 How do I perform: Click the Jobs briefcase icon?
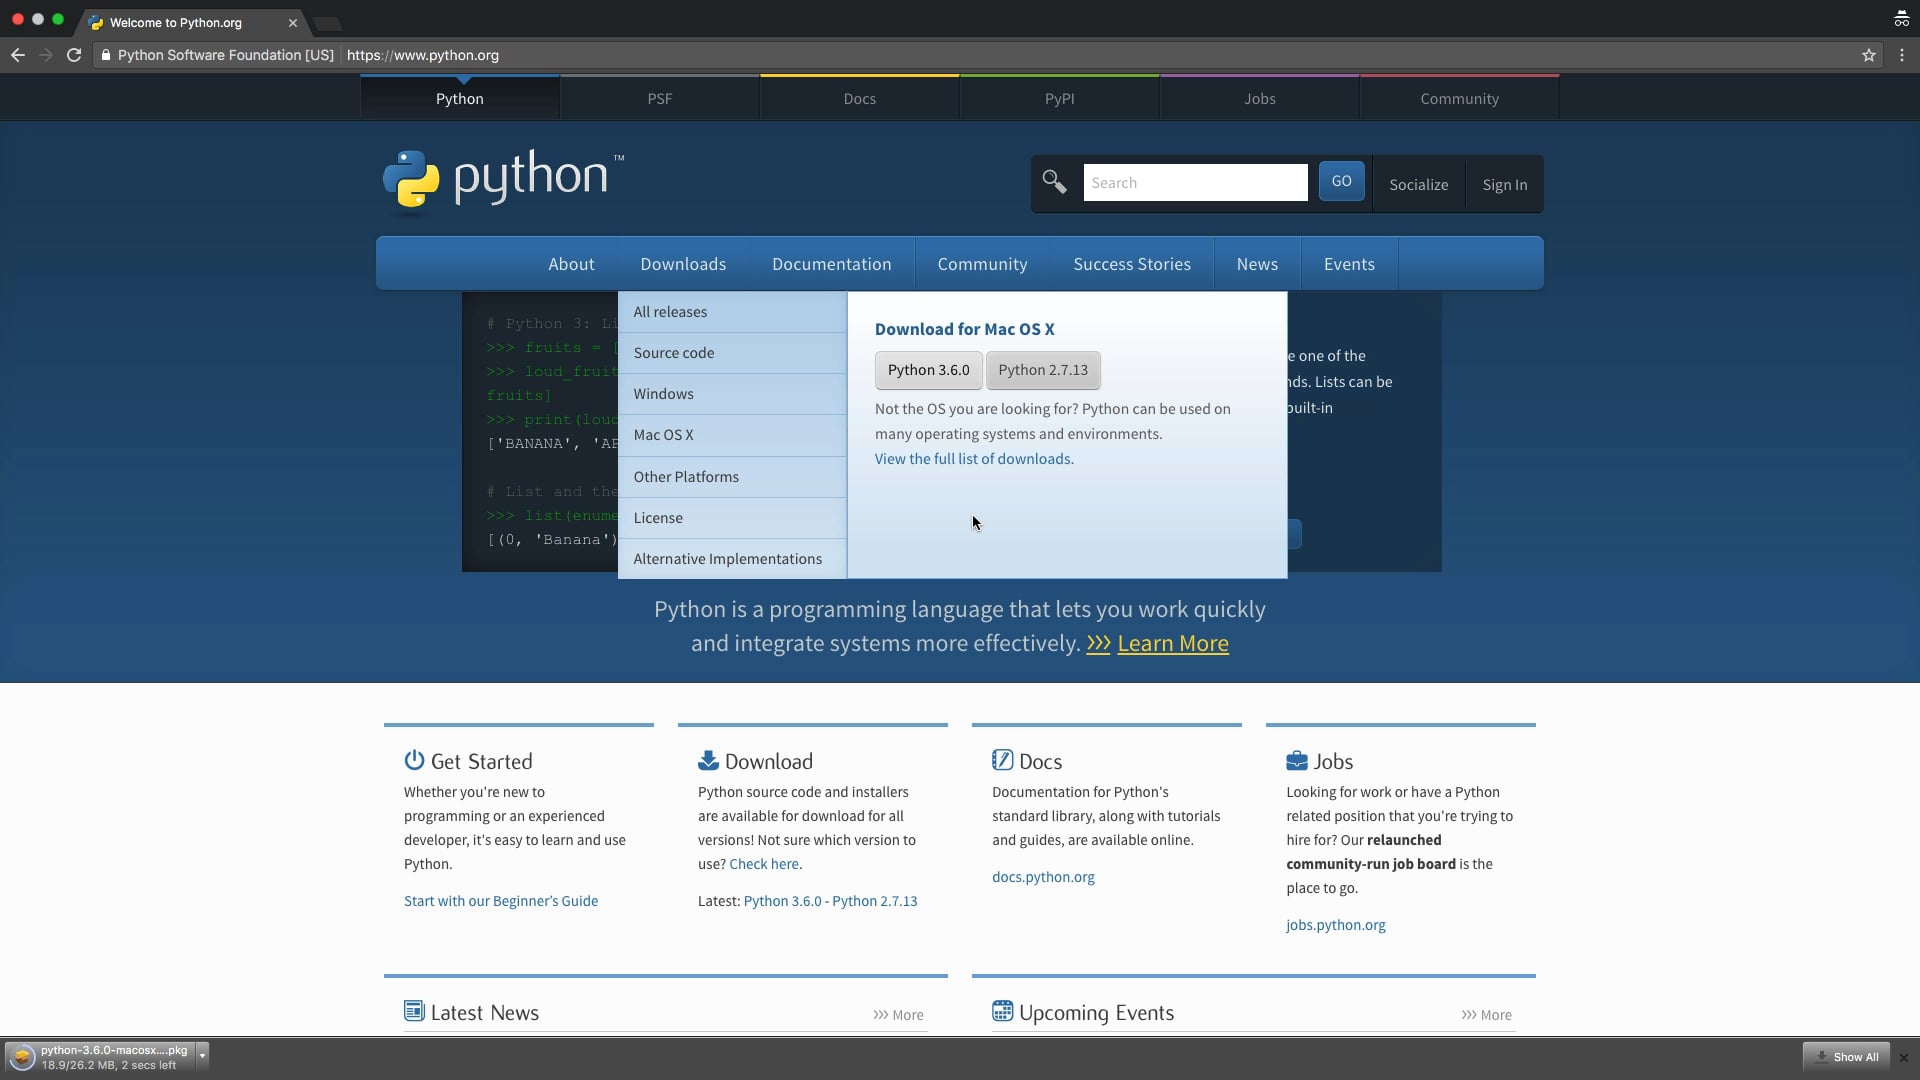tap(1297, 760)
